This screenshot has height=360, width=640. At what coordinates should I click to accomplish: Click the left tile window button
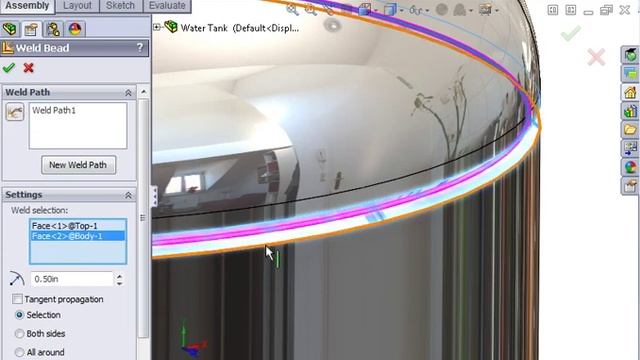coord(553,10)
